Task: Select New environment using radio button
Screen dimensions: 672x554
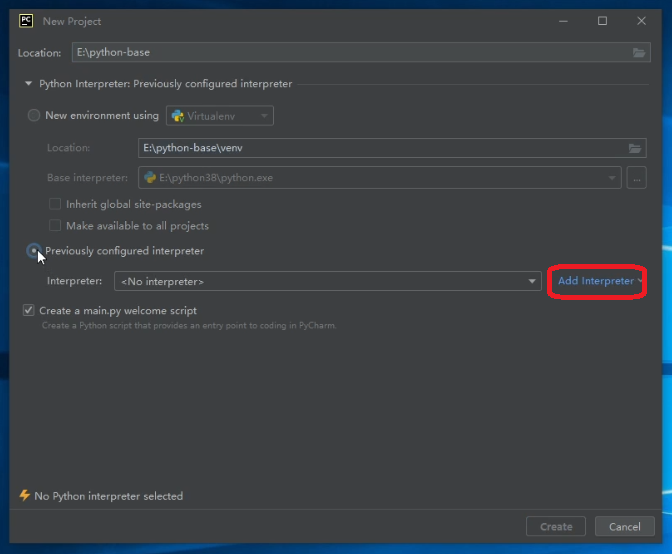Action: click(34, 115)
